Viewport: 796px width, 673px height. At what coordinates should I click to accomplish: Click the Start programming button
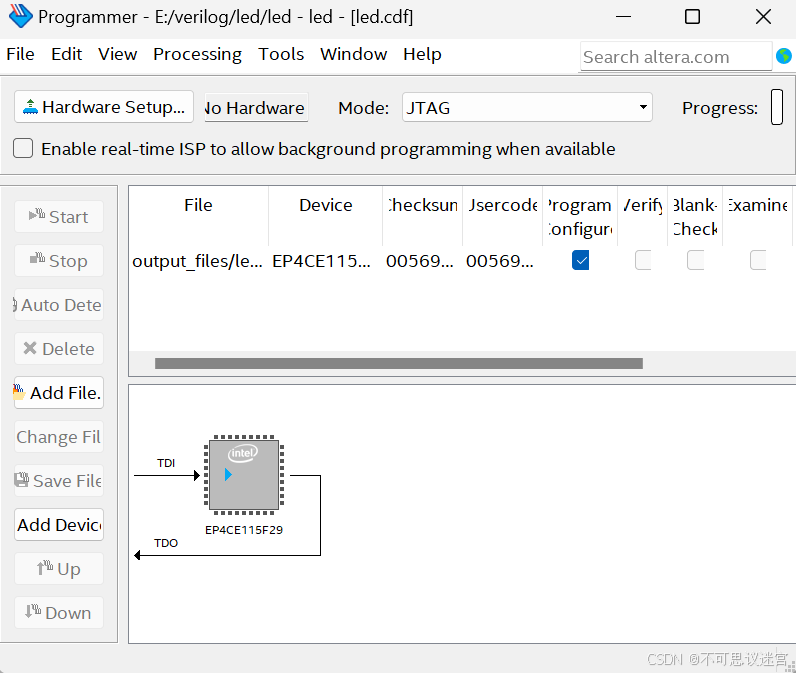click(x=59, y=217)
